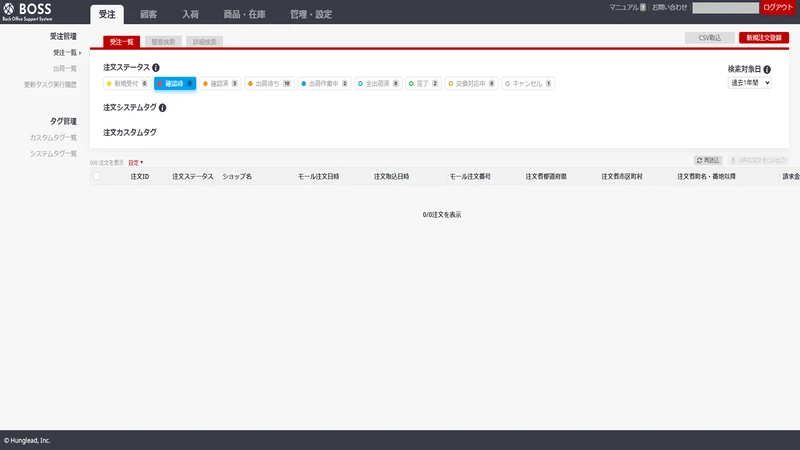Viewport: 800px width, 450px height.
Task: Click the BOSS logo icon
Action: tap(9, 9)
